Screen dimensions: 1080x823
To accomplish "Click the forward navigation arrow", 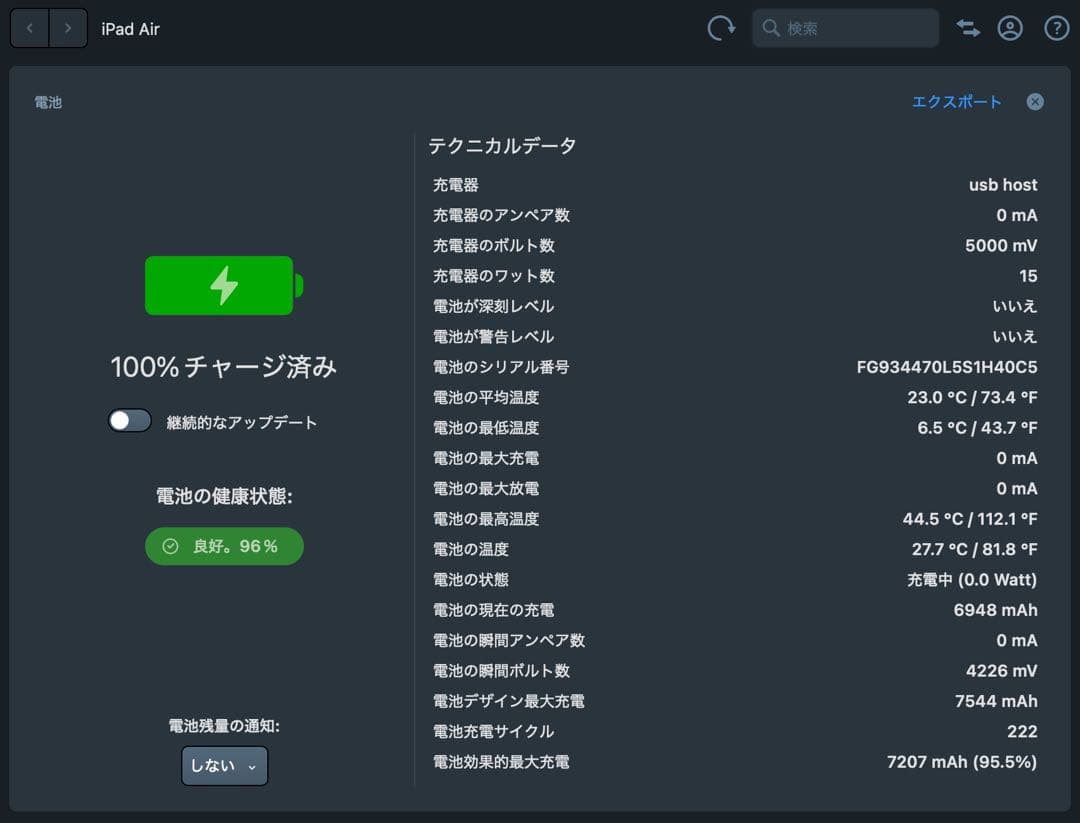I will [68, 28].
